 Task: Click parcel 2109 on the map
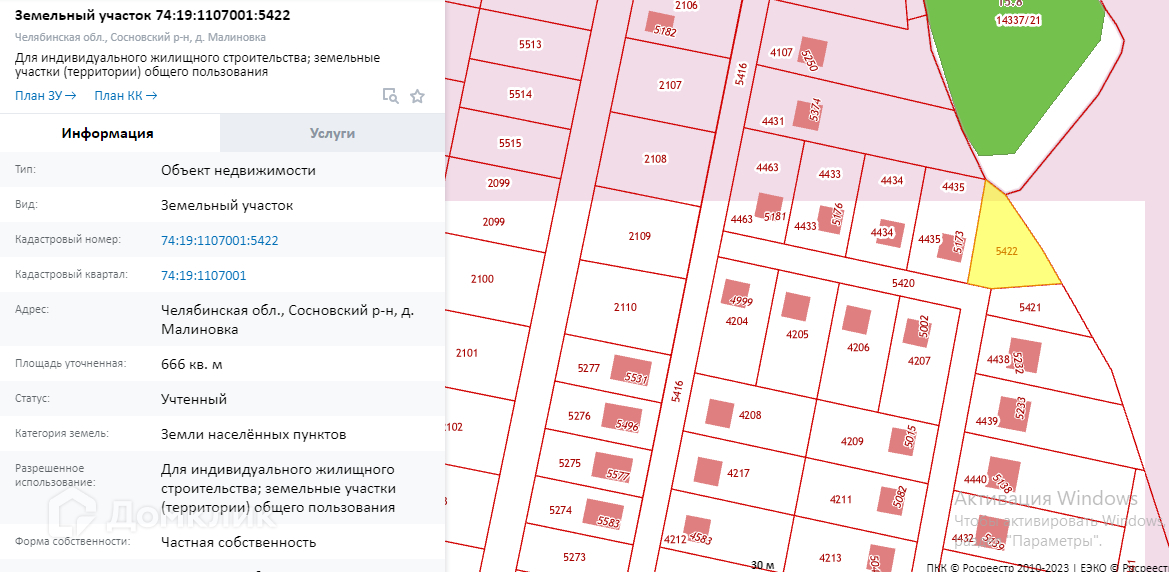pos(640,236)
